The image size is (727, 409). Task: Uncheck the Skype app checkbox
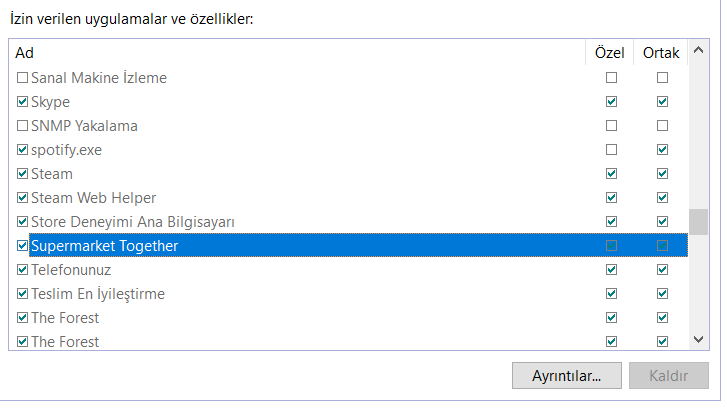[x=23, y=102]
